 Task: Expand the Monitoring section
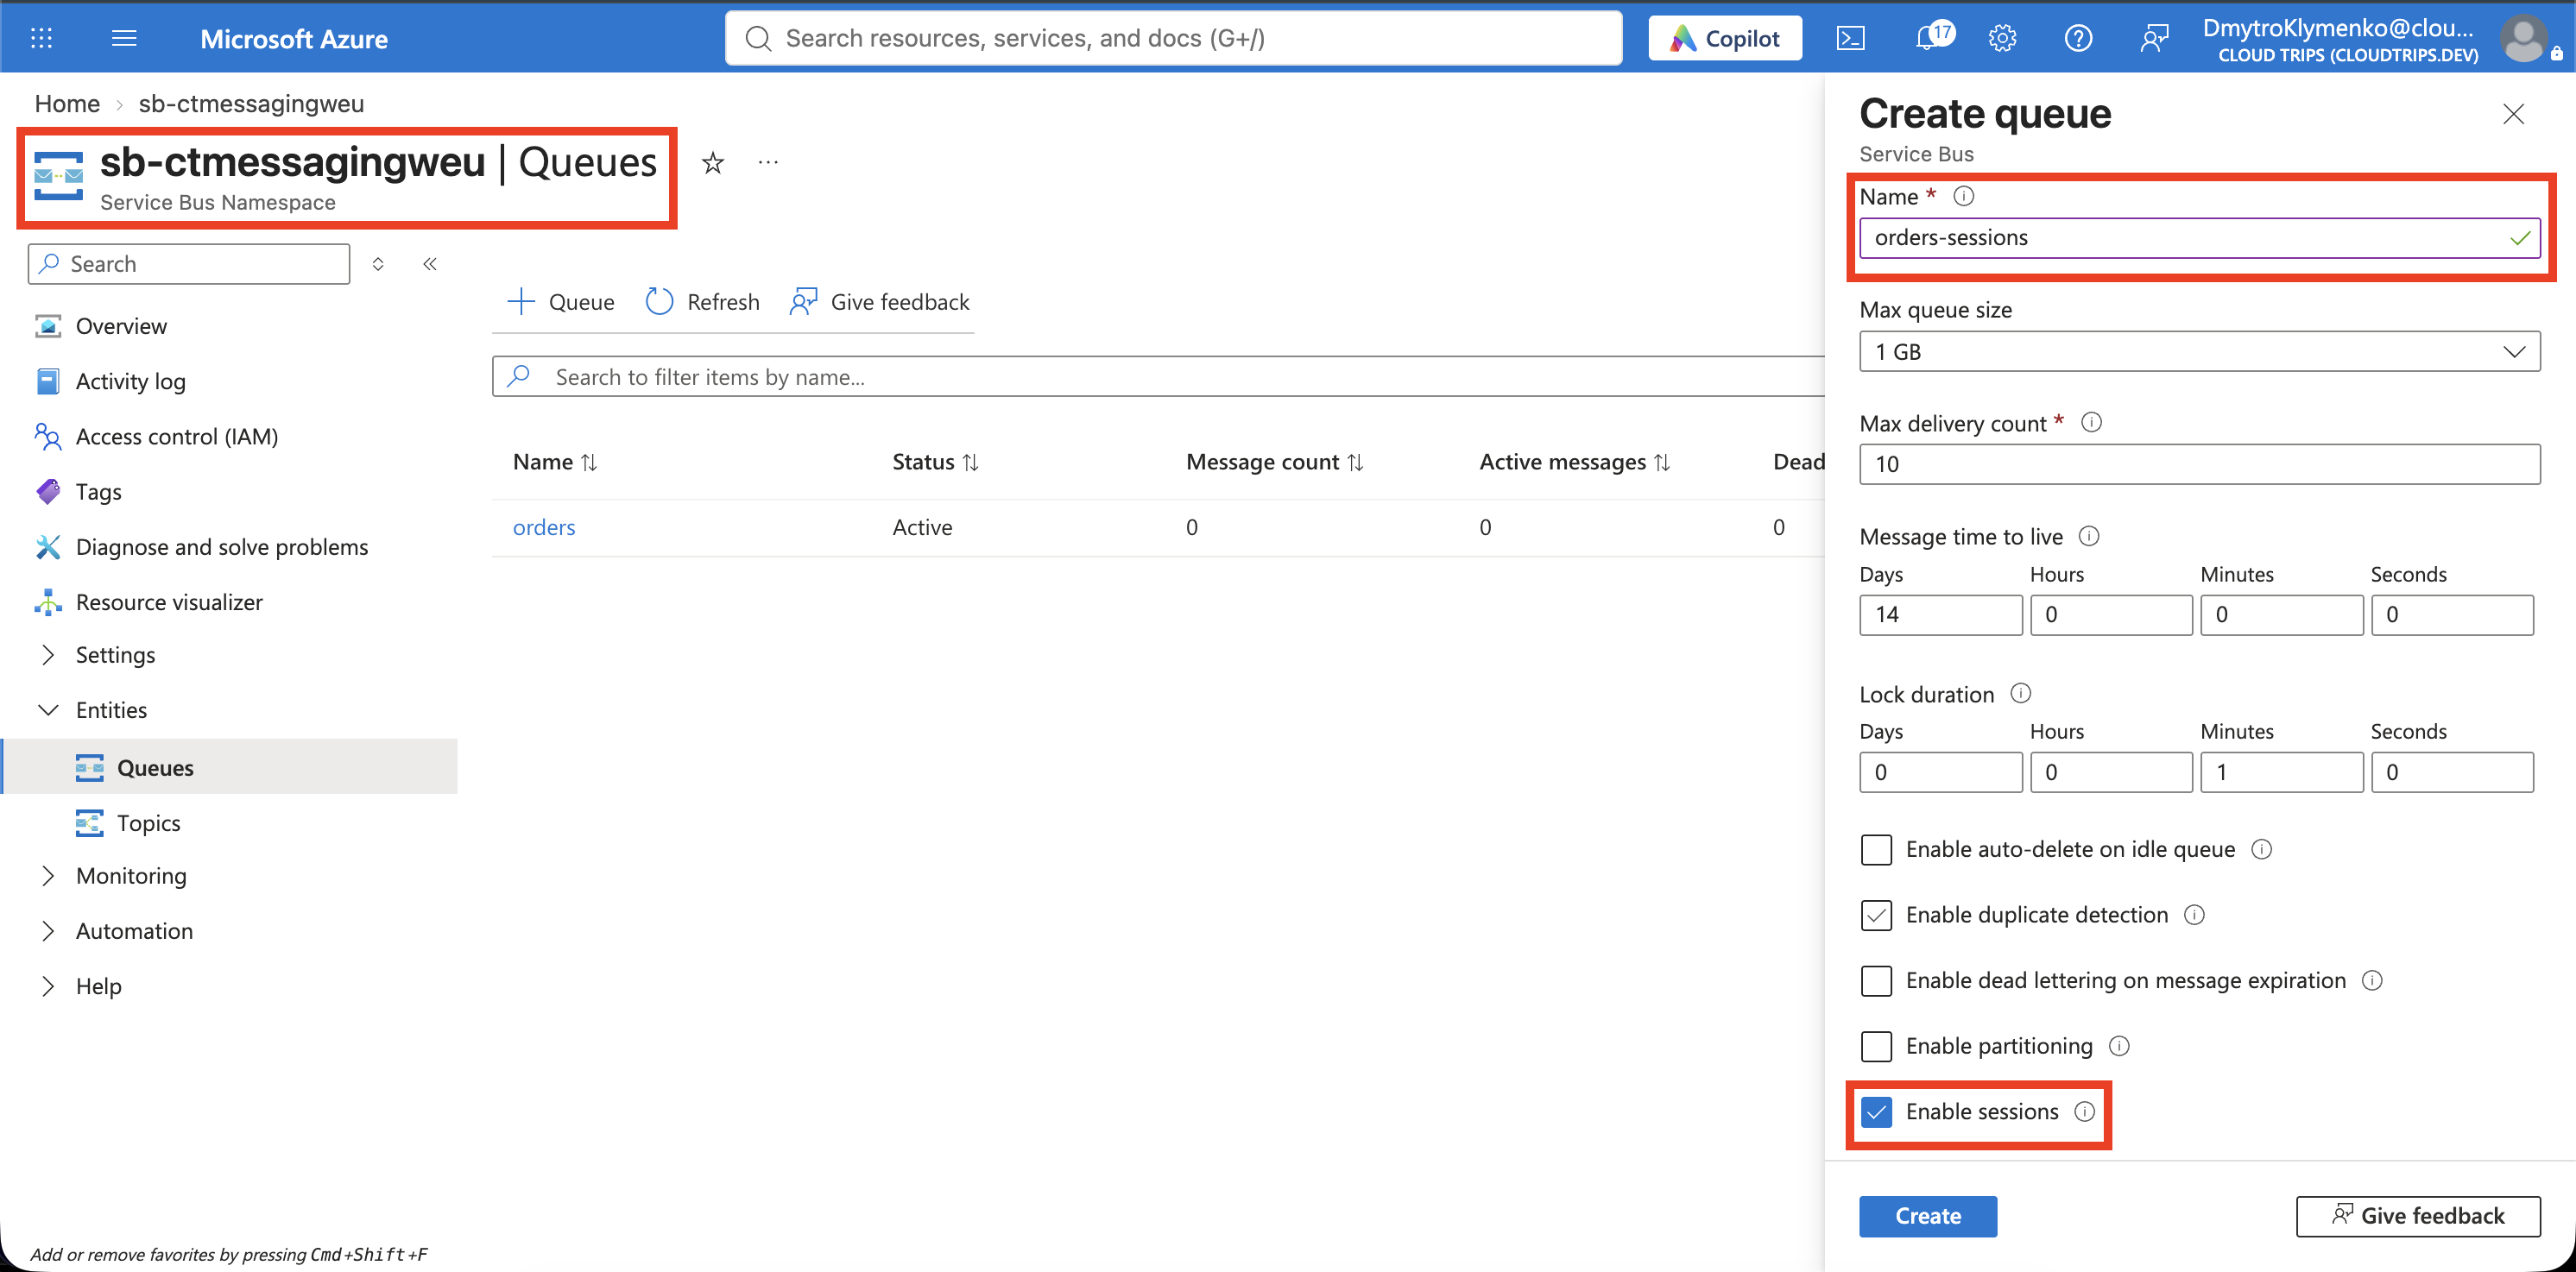point(48,875)
